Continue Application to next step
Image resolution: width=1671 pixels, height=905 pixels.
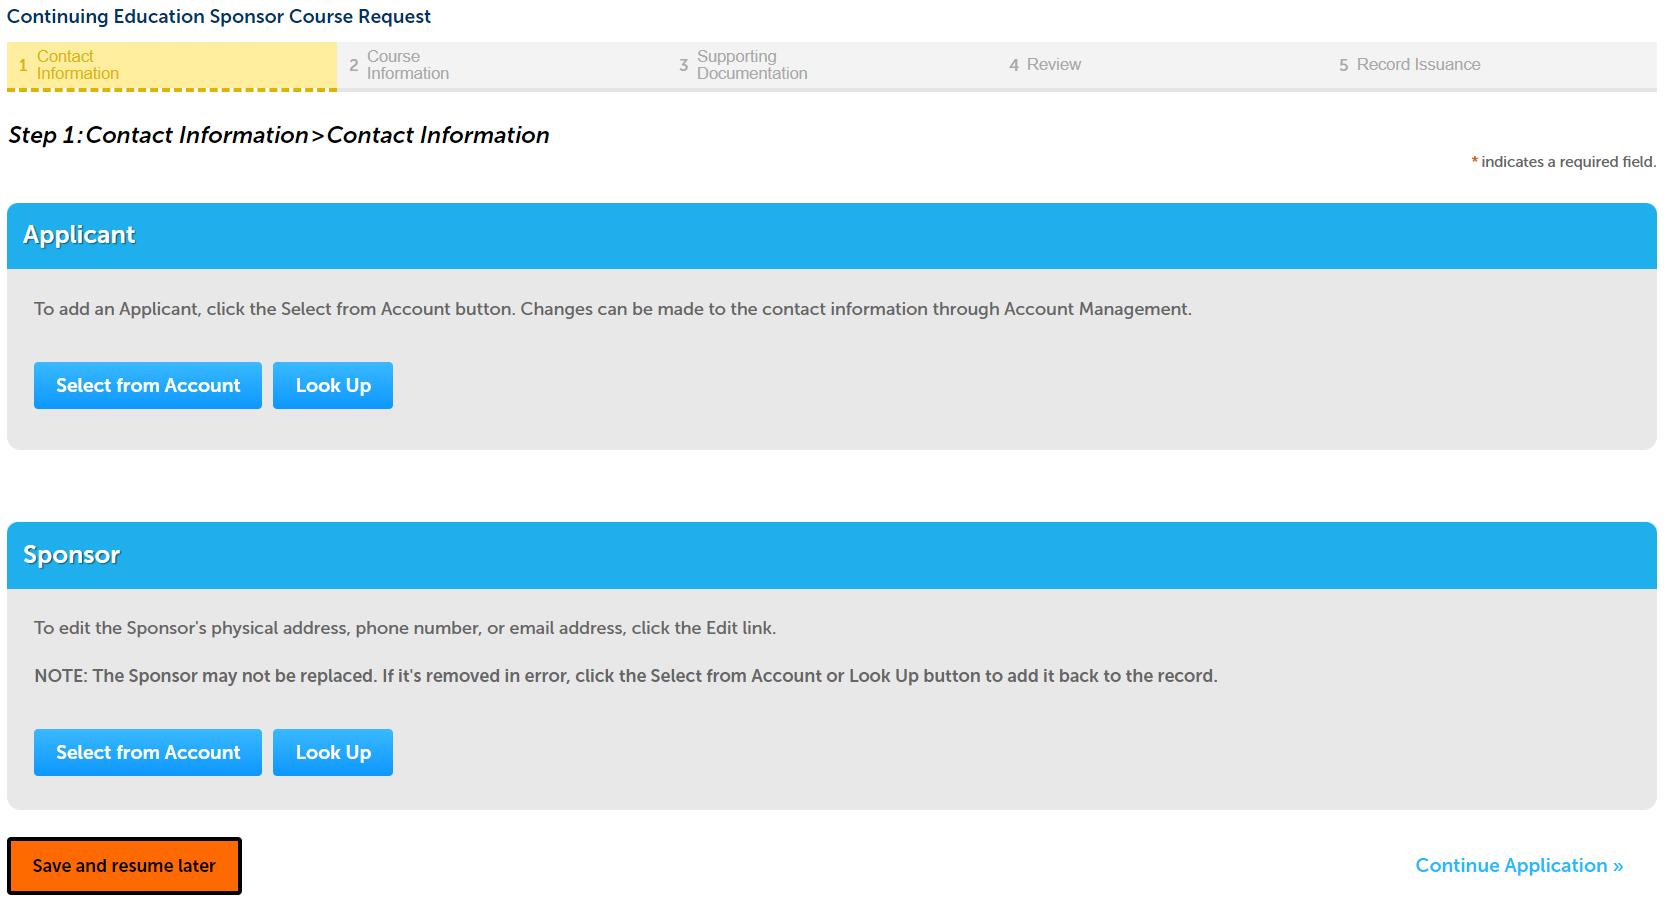pos(1519,866)
